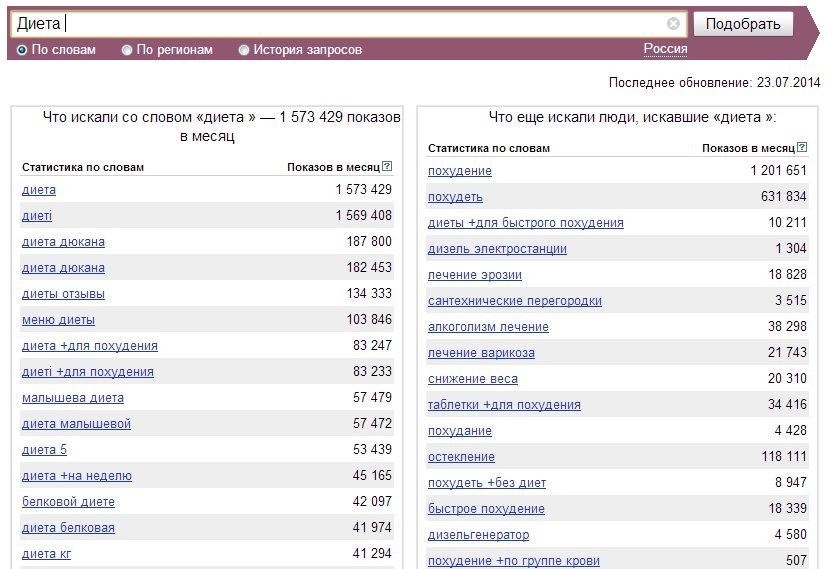
Task: Click the value '134 333' for диеты отзывы
Action: pyautogui.click(x=369, y=294)
